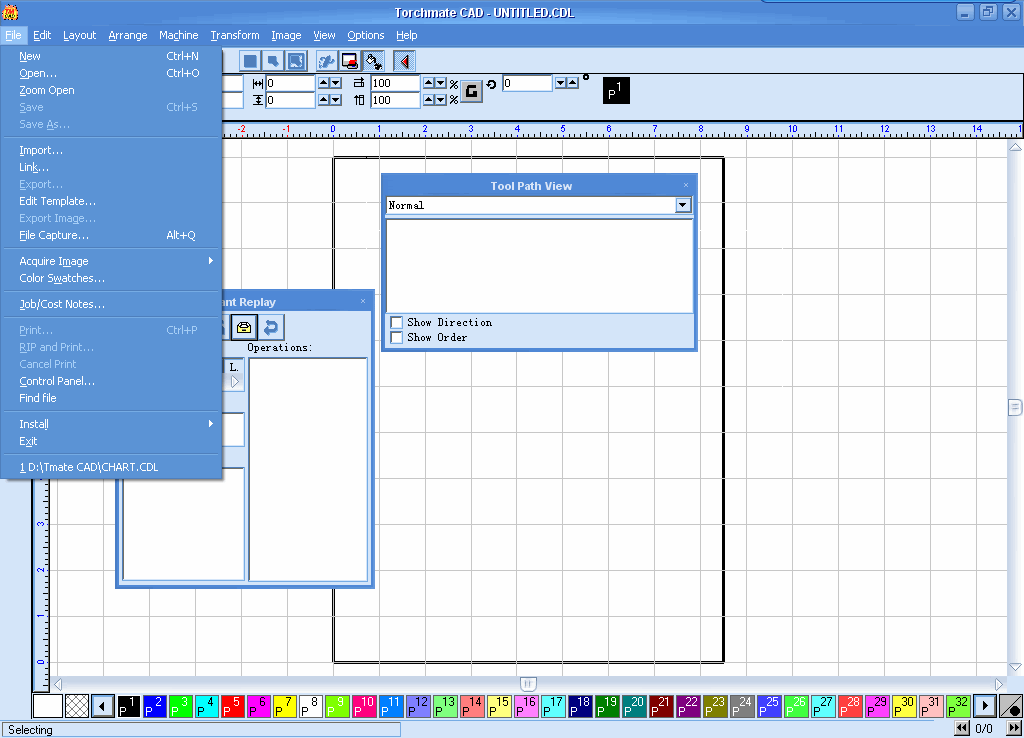Click the horizontal scrollbar center grip
Image resolution: width=1024 pixels, height=738 pixels.
528,684
